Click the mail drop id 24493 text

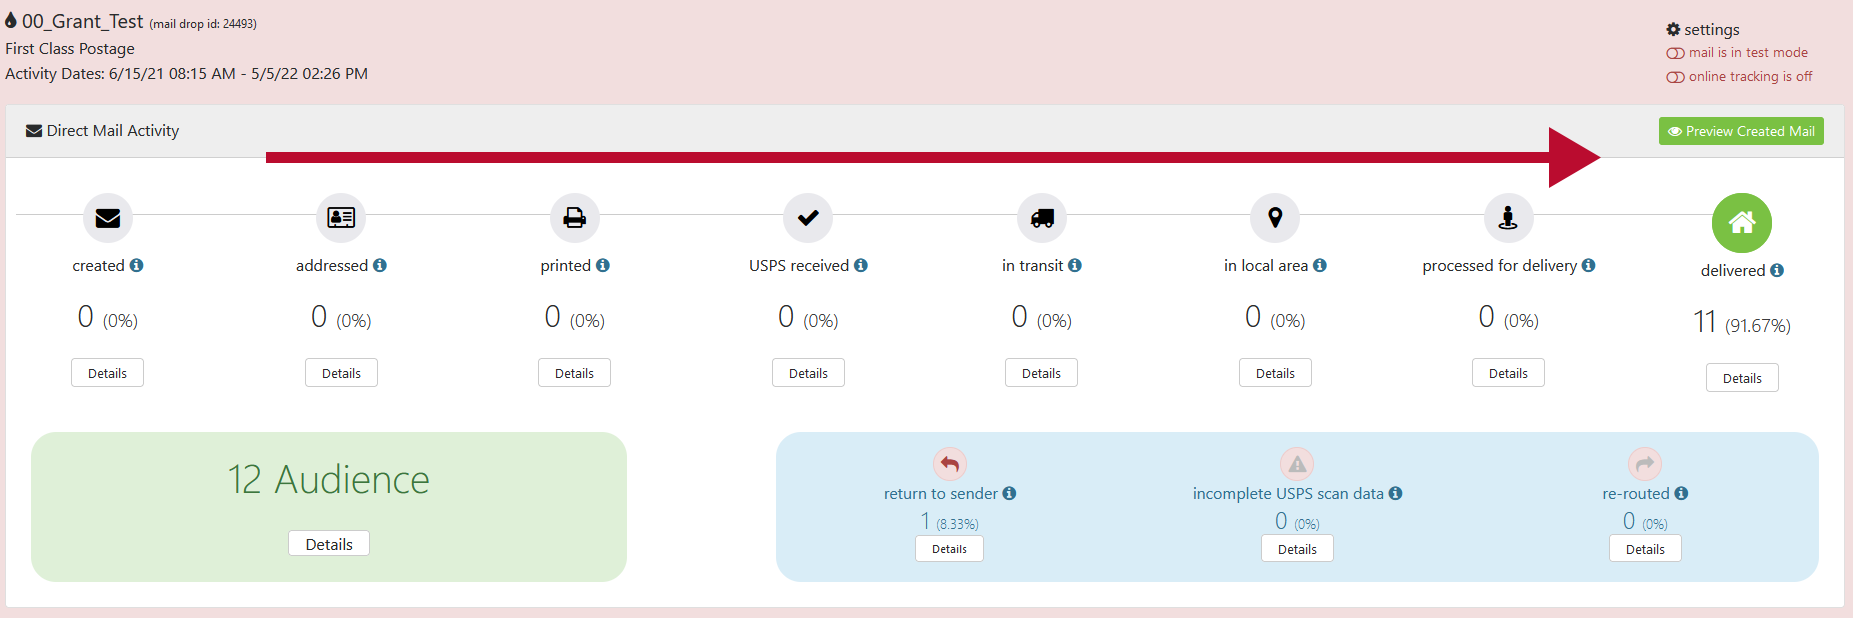203,24
